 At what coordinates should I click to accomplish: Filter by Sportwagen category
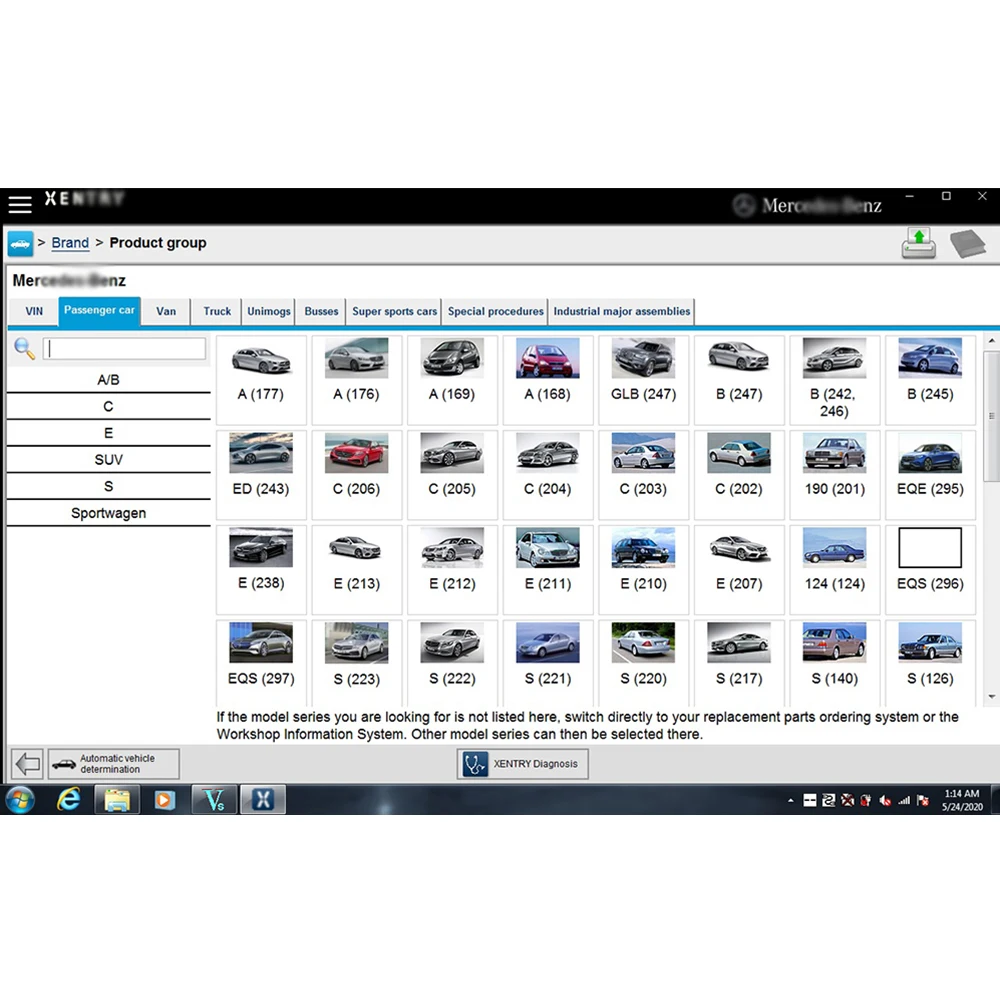click(108, 513)
